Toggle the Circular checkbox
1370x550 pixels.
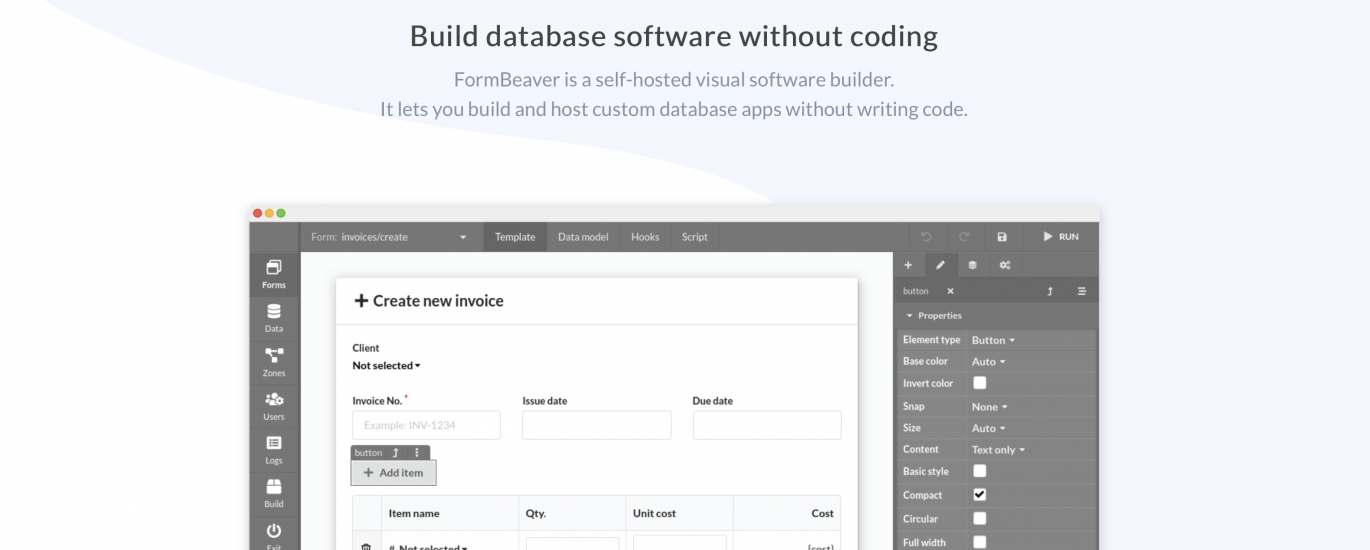point(980,518)
